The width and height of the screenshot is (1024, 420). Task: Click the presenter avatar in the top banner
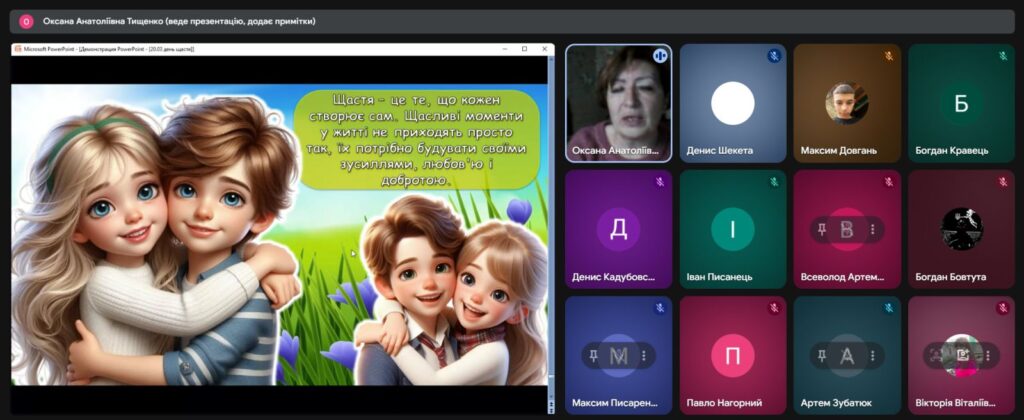26,21
